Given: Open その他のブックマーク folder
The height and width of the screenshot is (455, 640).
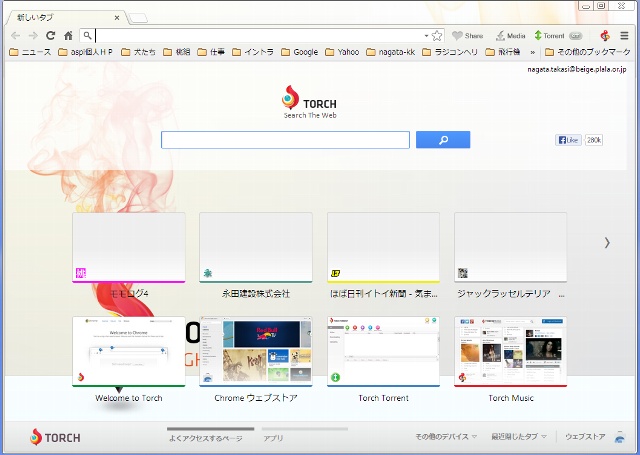Looking at the screenshot, I should pos(588,52).
